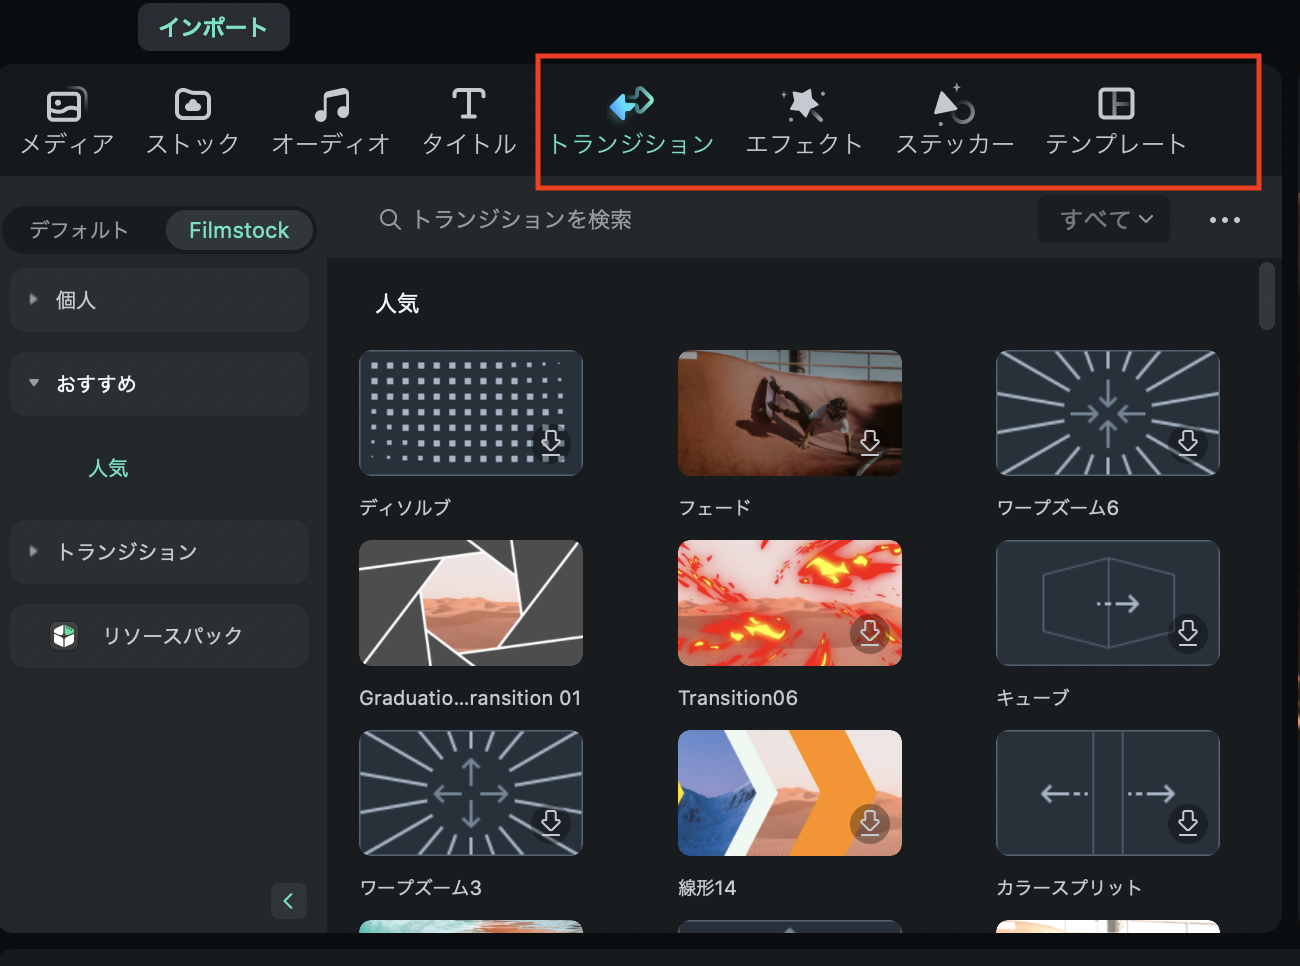Select the 人気 sidebar item
The width and height of the screenshot is (1300, 966).
(x=108, y=468)
